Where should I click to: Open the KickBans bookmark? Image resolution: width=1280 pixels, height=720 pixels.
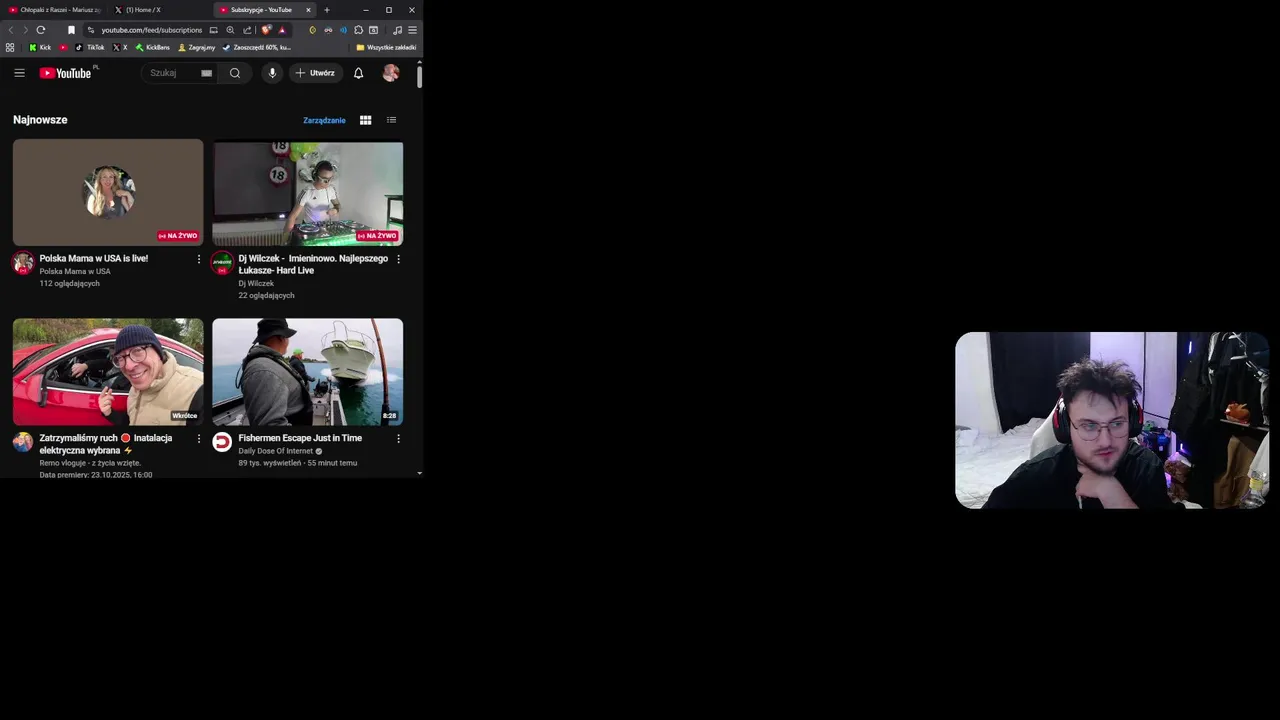pyautogui.click(x=153, y=47)
